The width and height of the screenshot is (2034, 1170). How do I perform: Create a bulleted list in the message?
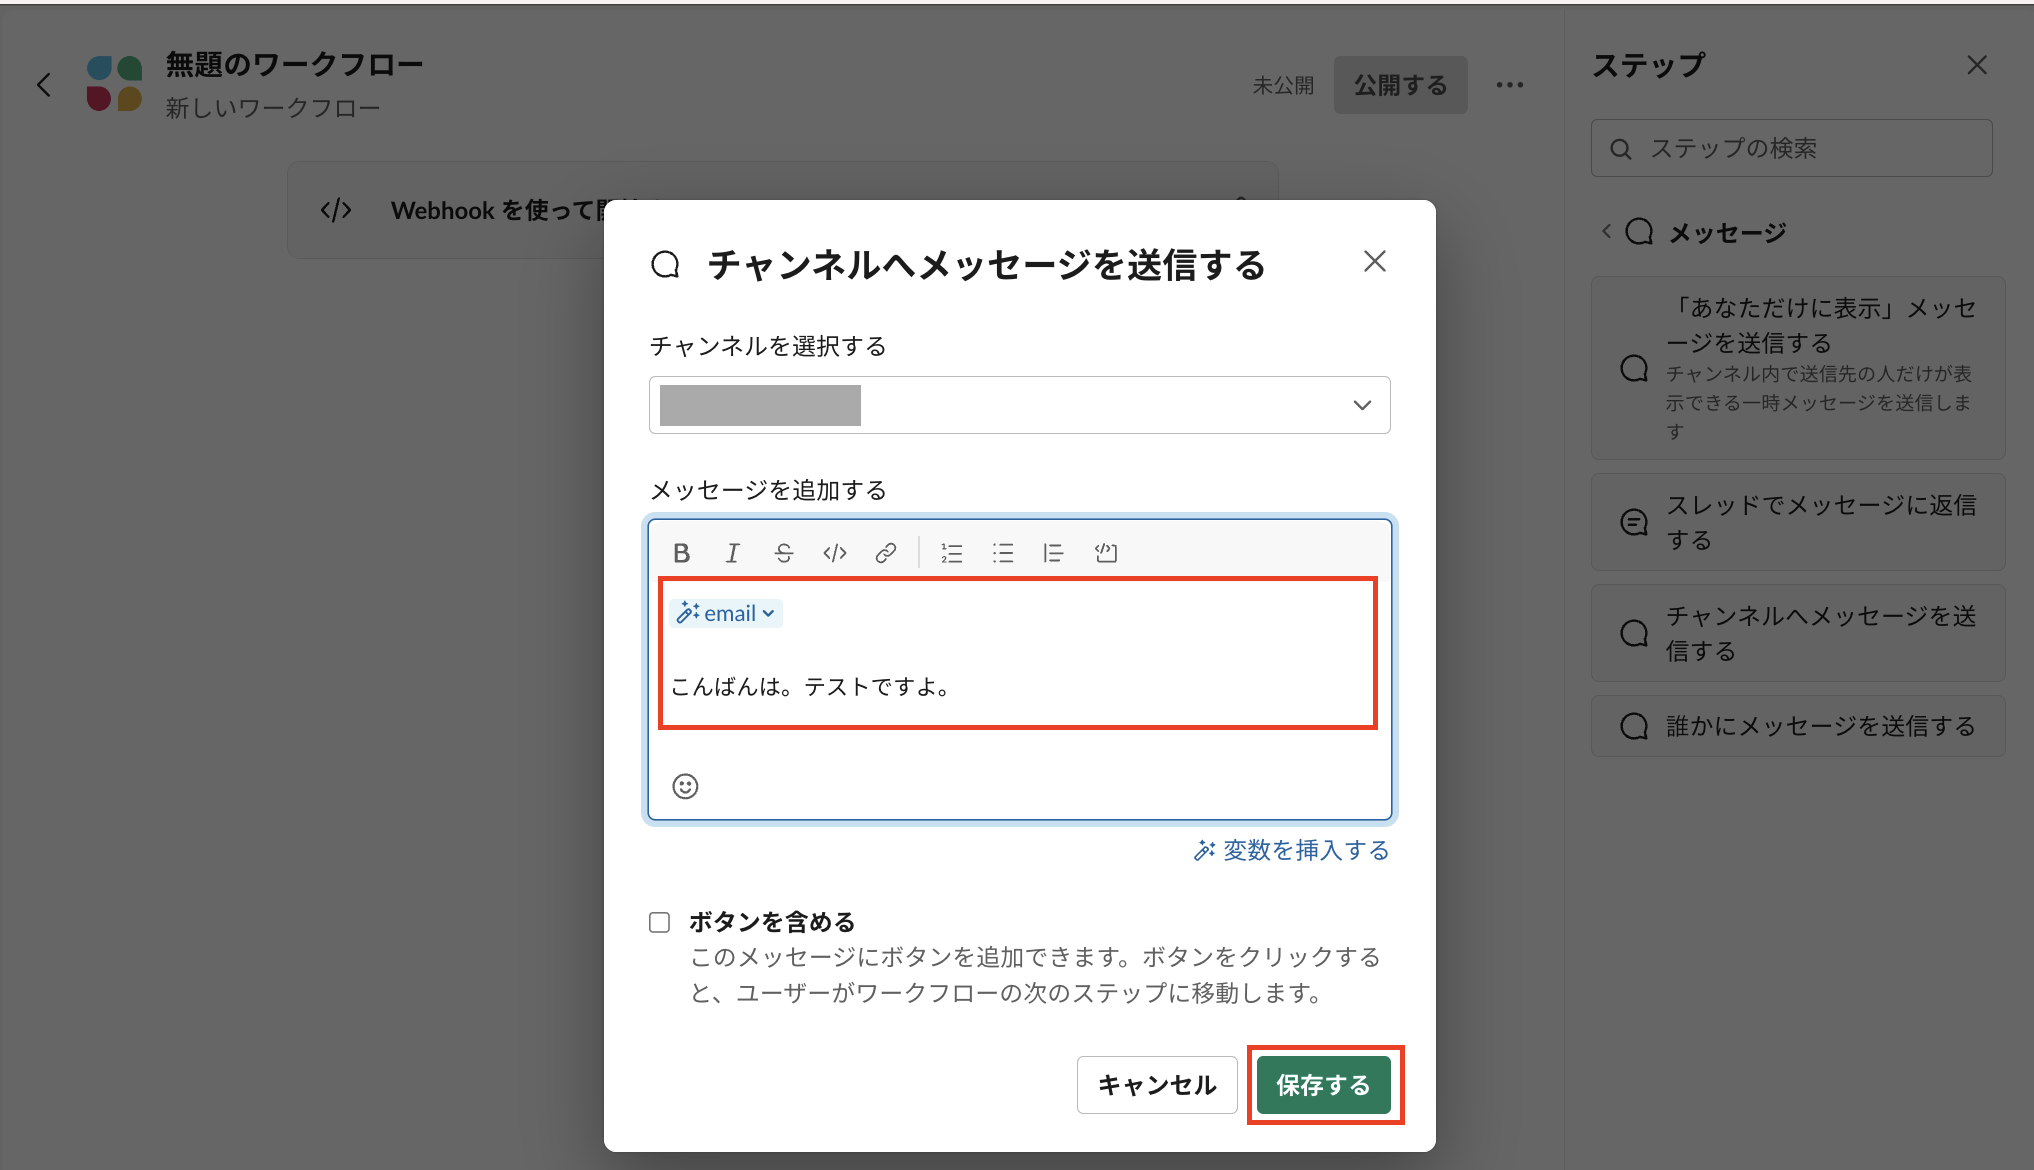(1002, 552)
